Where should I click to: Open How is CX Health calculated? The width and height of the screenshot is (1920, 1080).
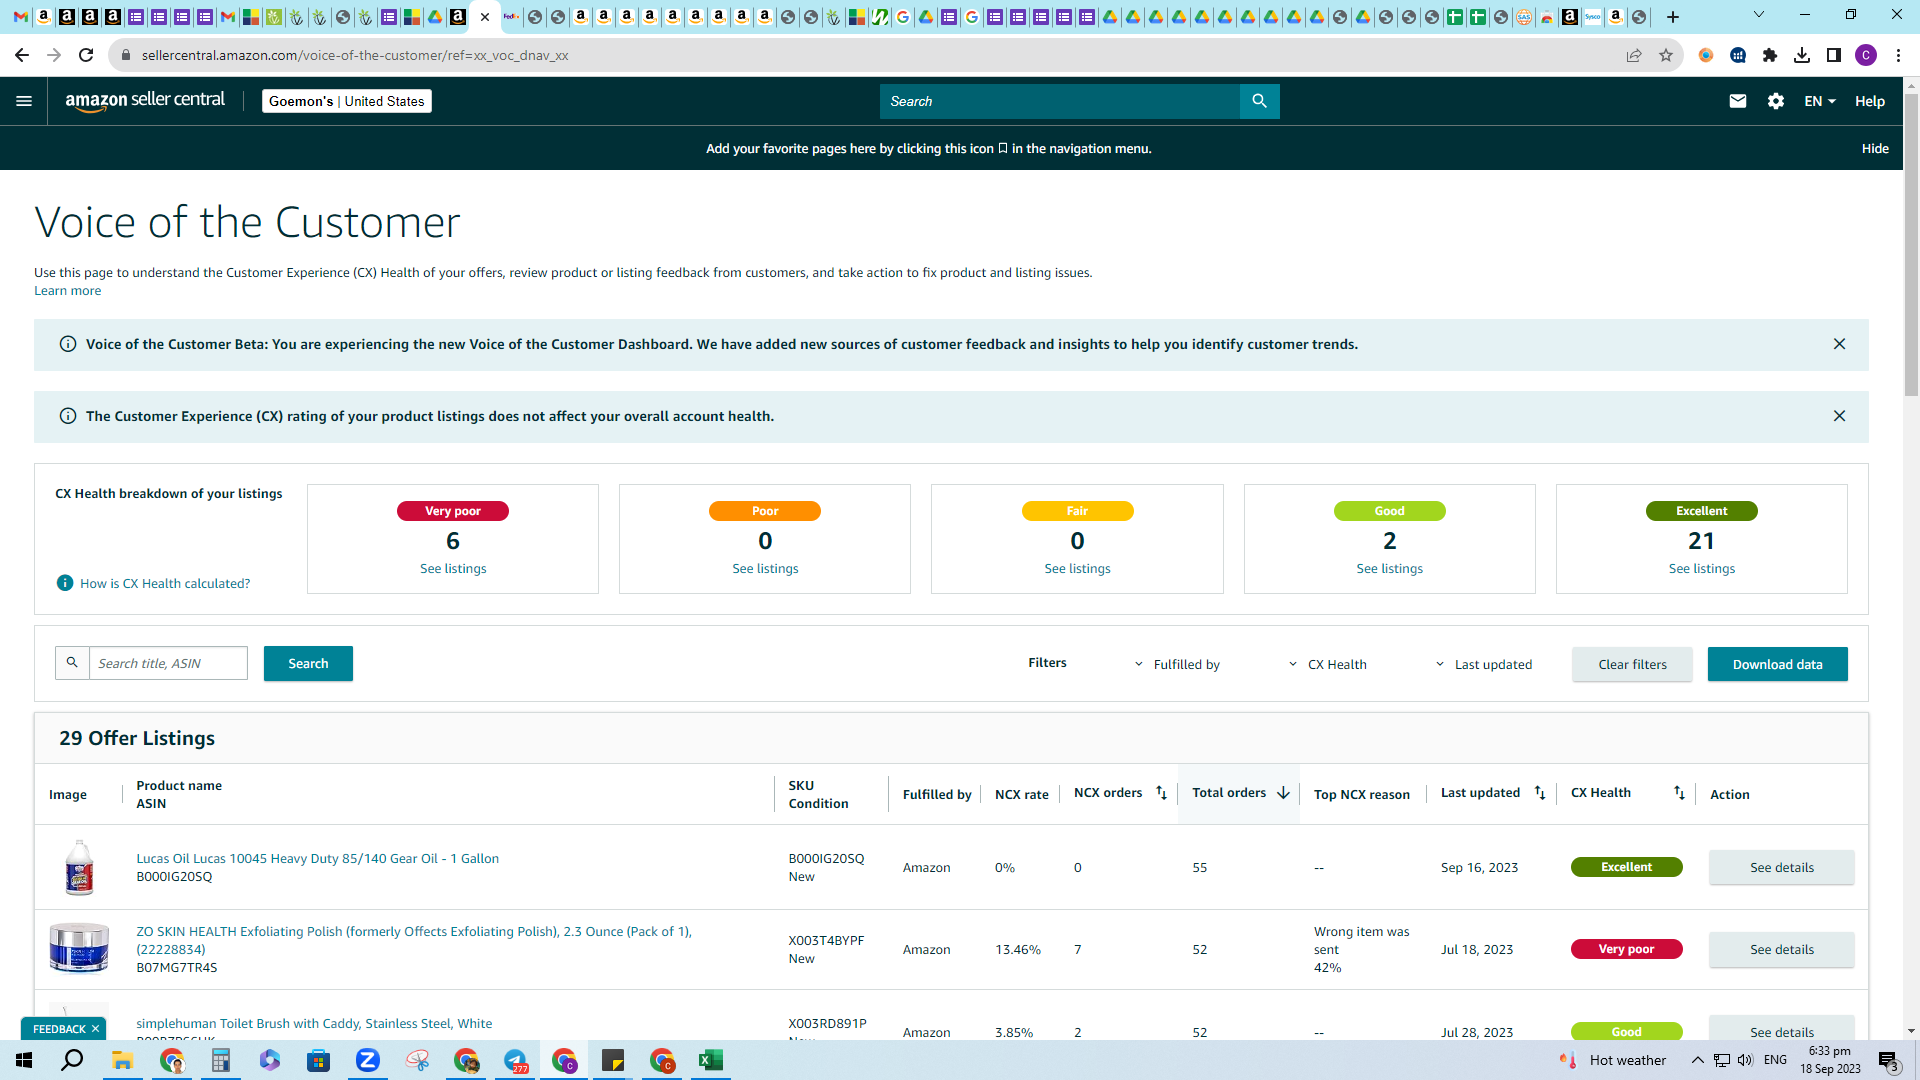tap(165, 584)
